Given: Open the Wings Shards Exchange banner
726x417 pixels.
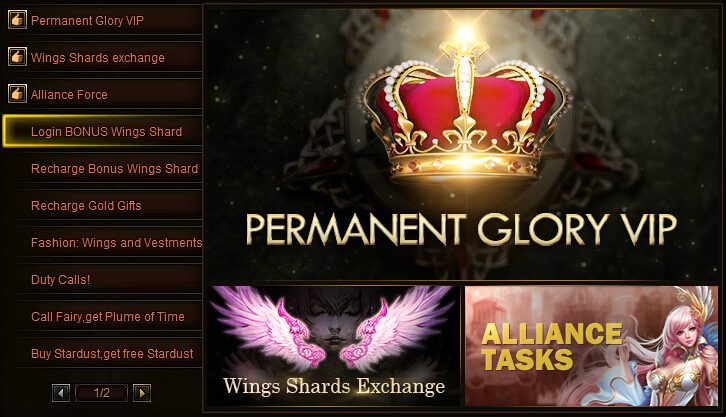Looking at the screenshot, I should coord(333,346).
